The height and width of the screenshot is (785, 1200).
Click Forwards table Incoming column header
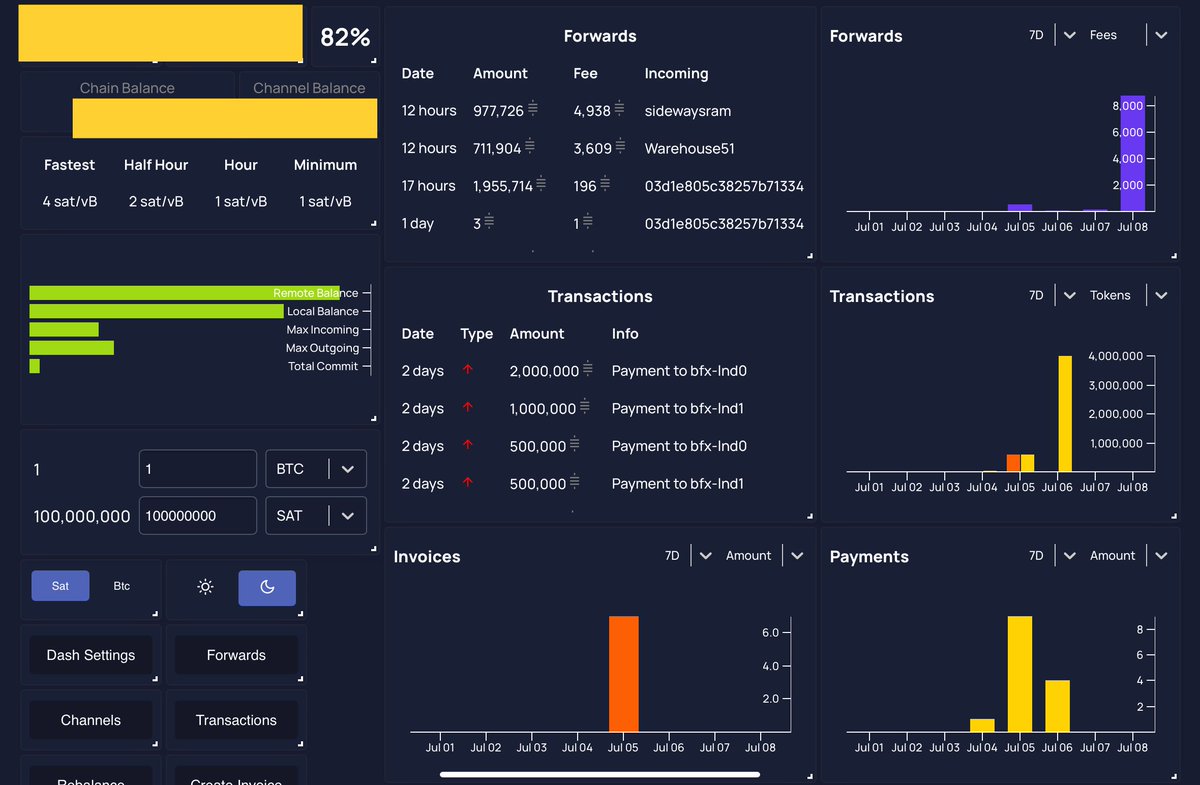click(x=676, y=73)
